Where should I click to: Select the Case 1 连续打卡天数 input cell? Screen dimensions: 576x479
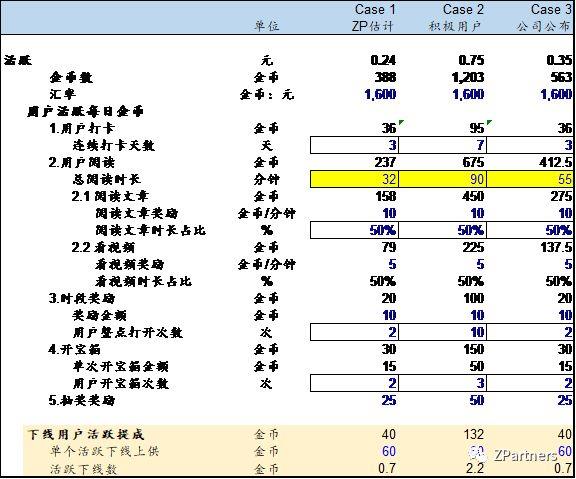354,145
